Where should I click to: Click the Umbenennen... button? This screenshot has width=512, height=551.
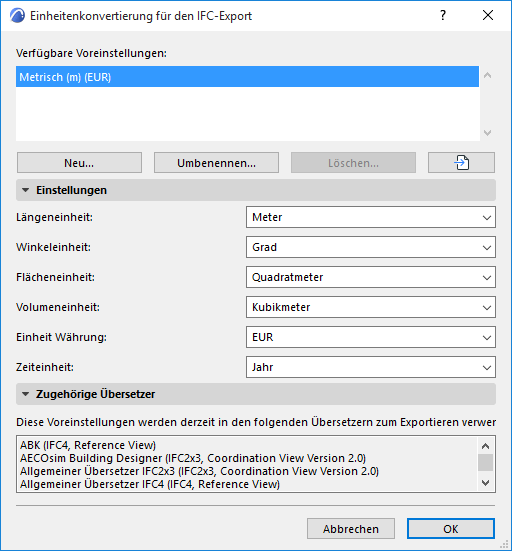click(x=216, y=163)
